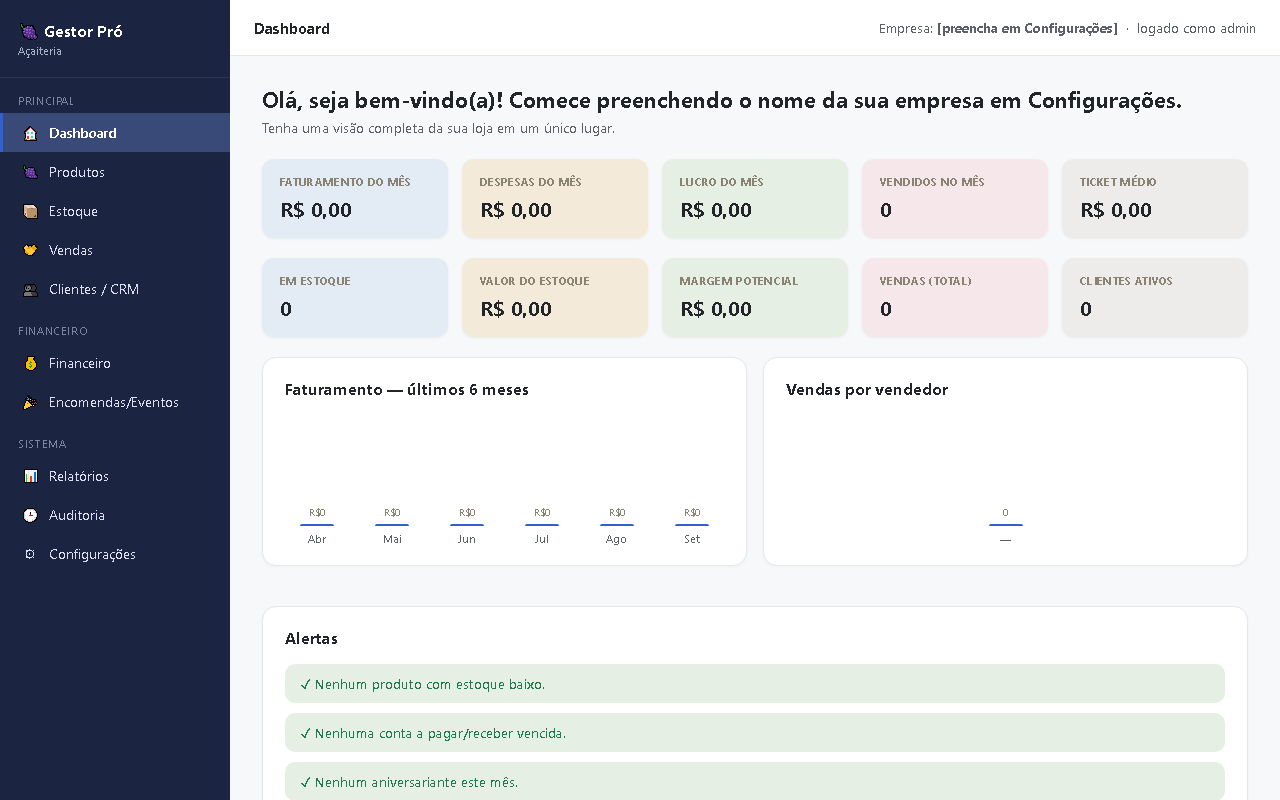Click the Produtos grape icon
Viewport: 1280px width, 800px height.
pos(30,172)
